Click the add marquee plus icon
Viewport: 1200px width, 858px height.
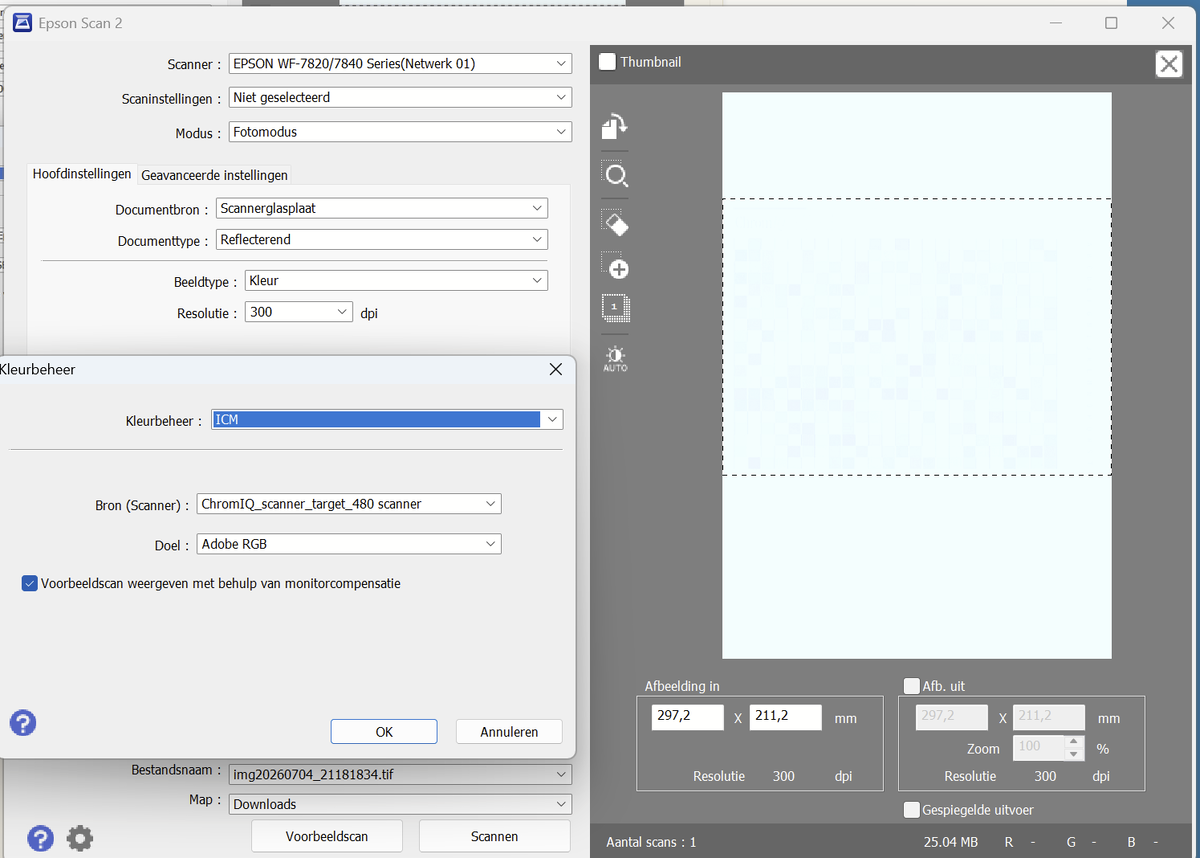(x=615, y=266)
